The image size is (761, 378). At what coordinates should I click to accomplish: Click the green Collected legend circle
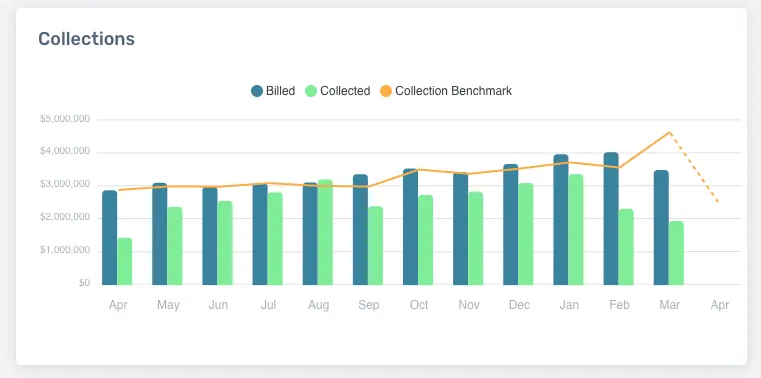click(x=311, y=91)
